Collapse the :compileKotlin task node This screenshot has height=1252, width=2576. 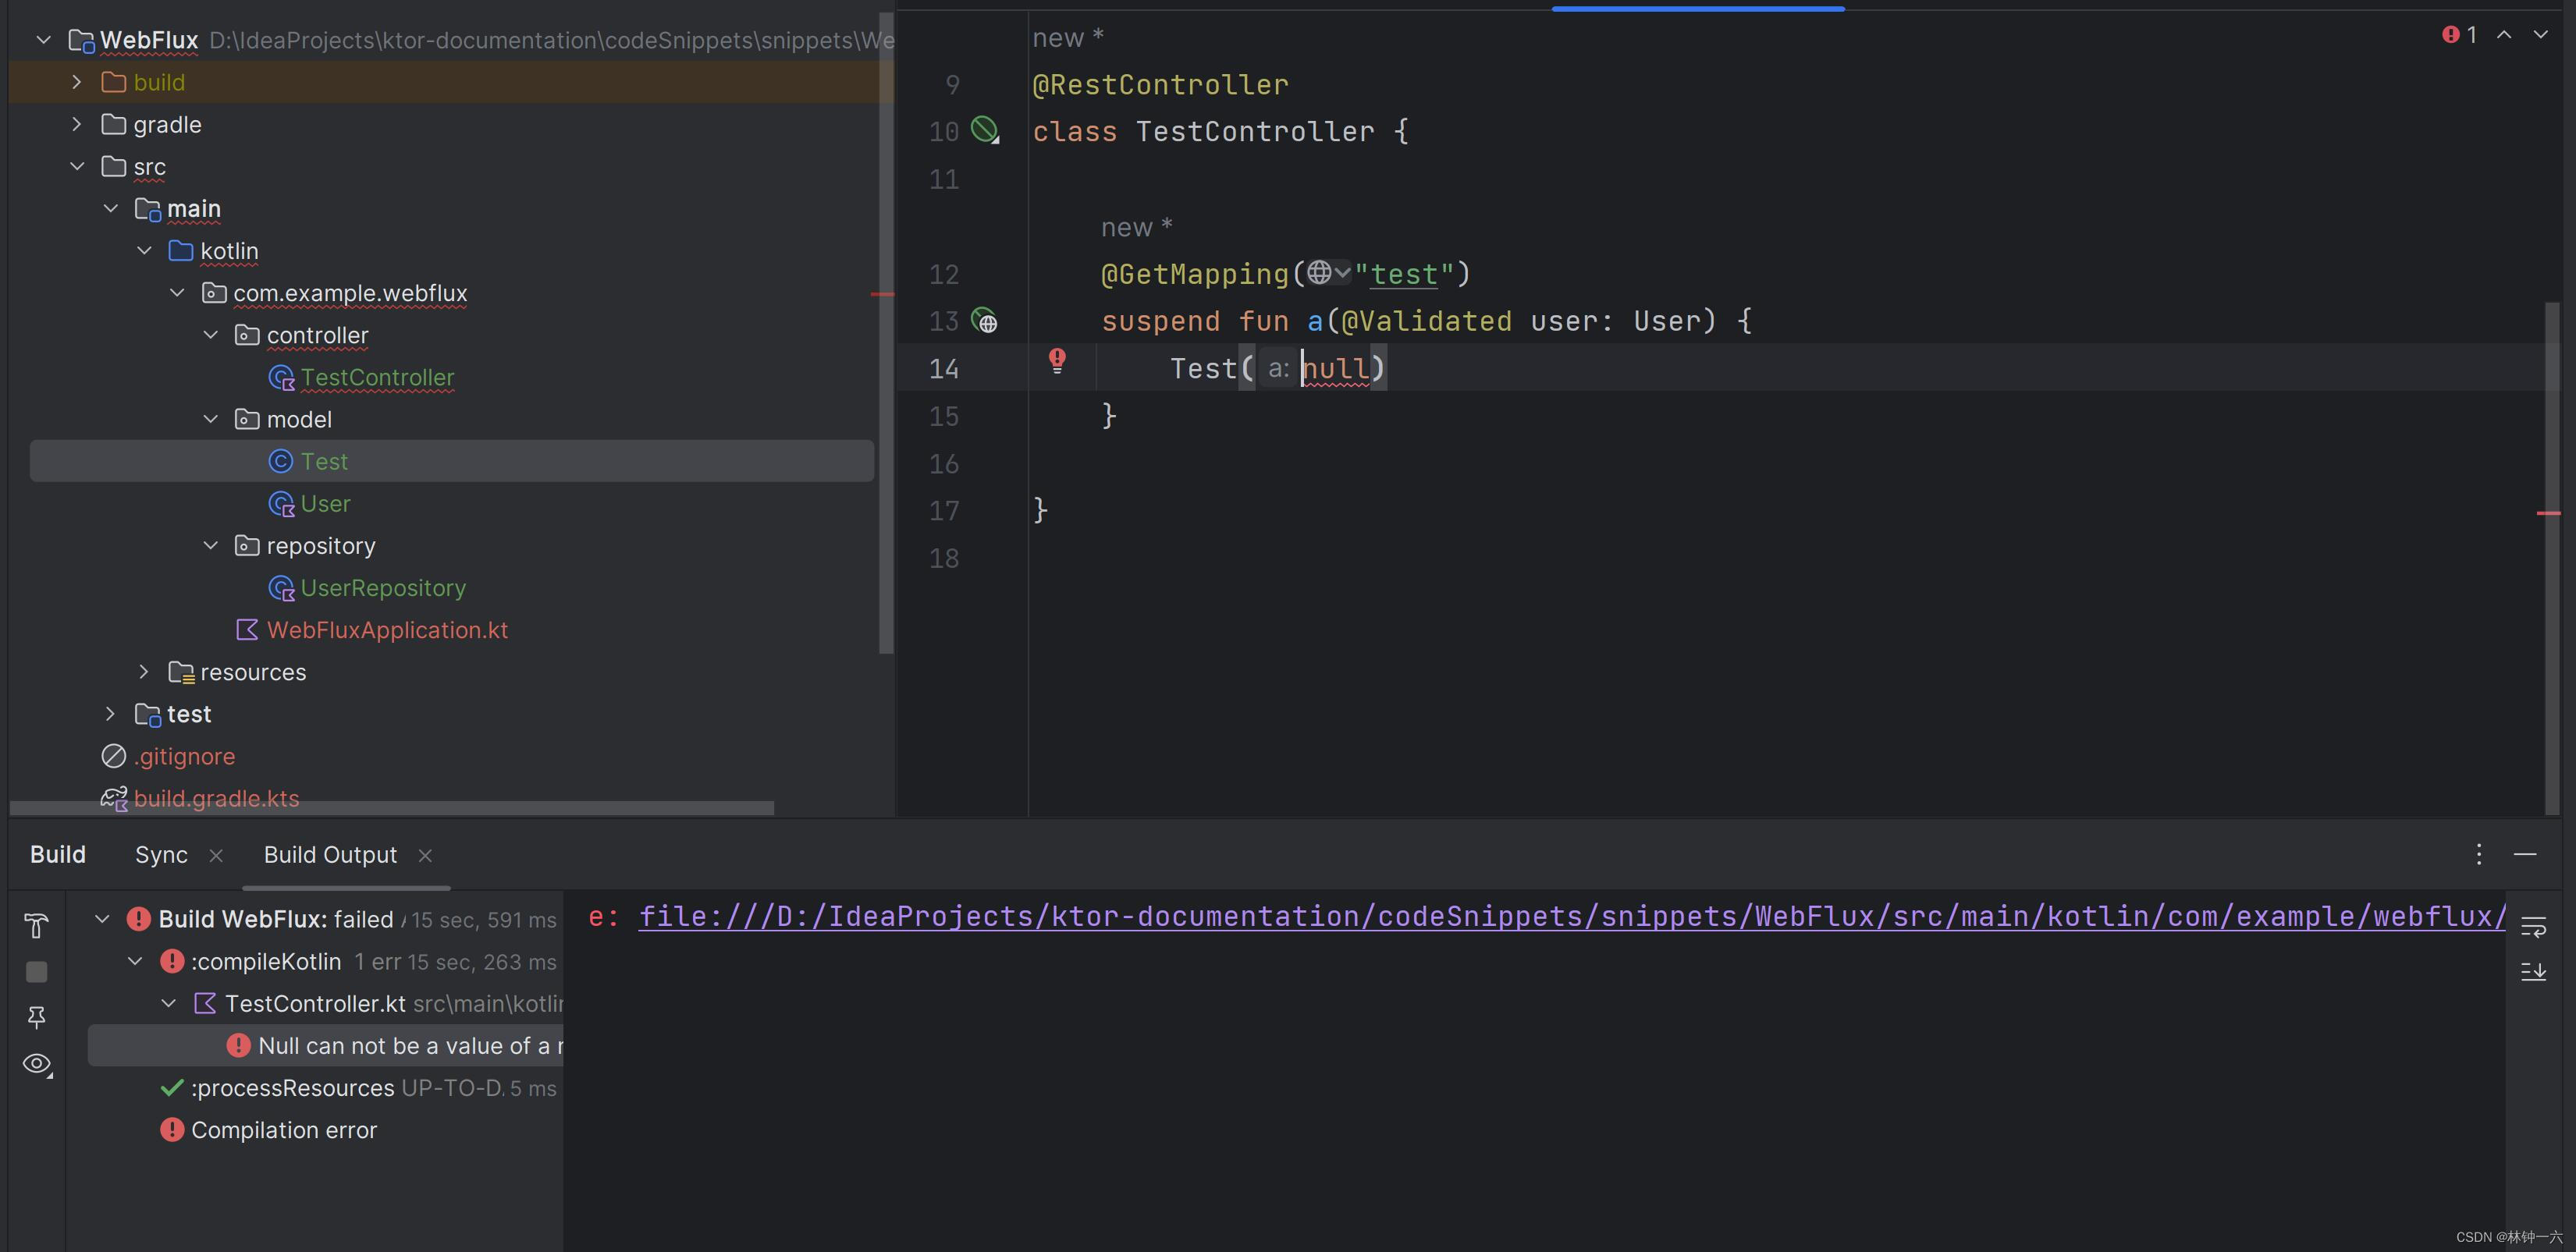134,961
